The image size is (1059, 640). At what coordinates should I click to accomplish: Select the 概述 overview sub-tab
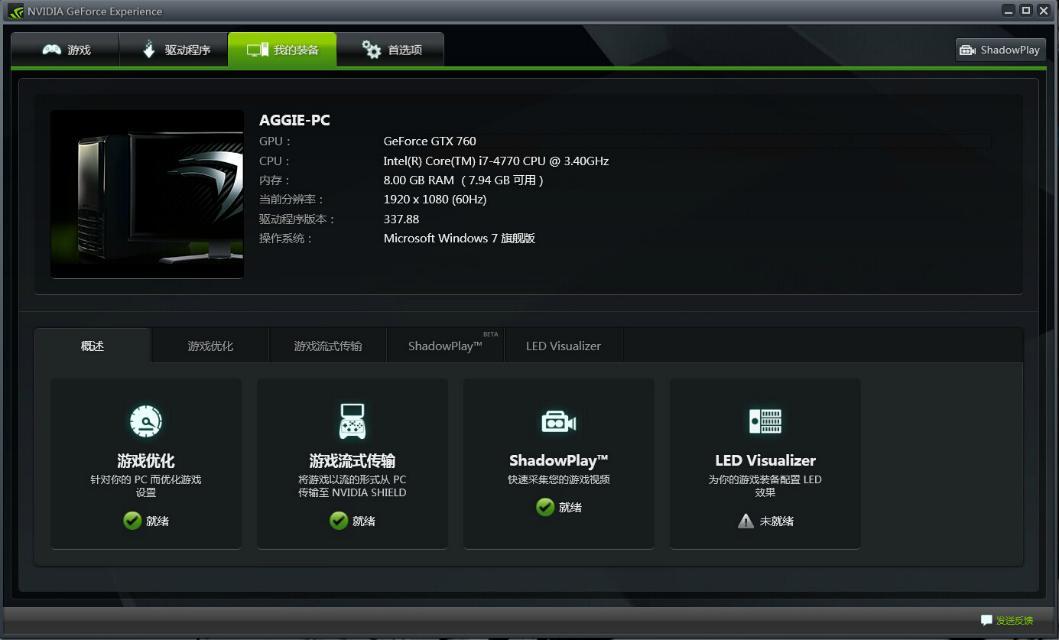click(x=93, y=346)
